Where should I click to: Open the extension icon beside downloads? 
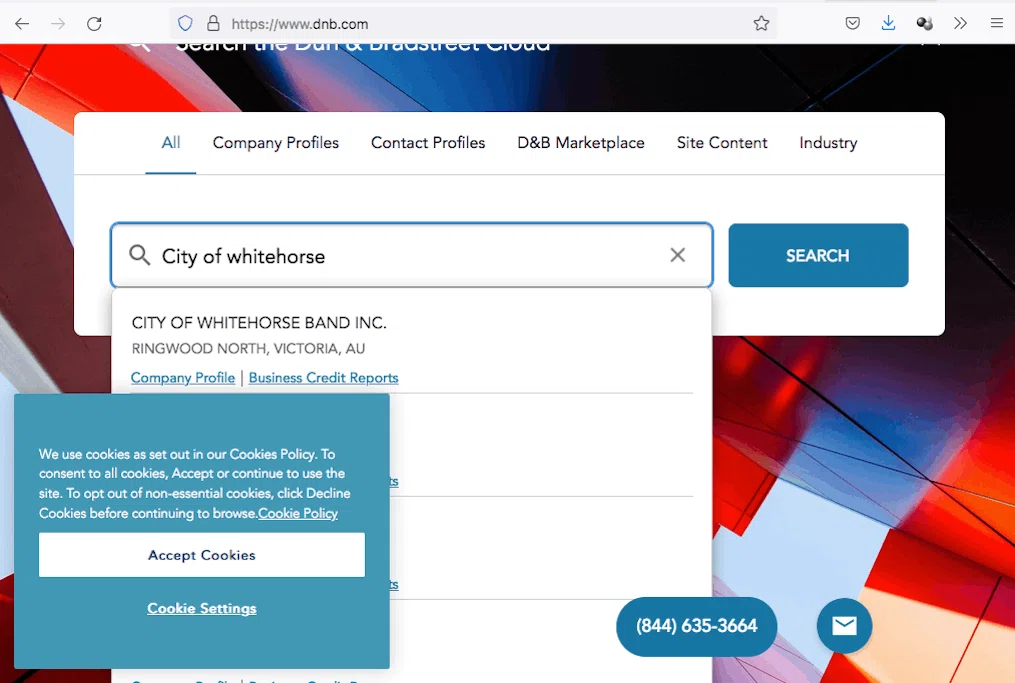point(924,24)
